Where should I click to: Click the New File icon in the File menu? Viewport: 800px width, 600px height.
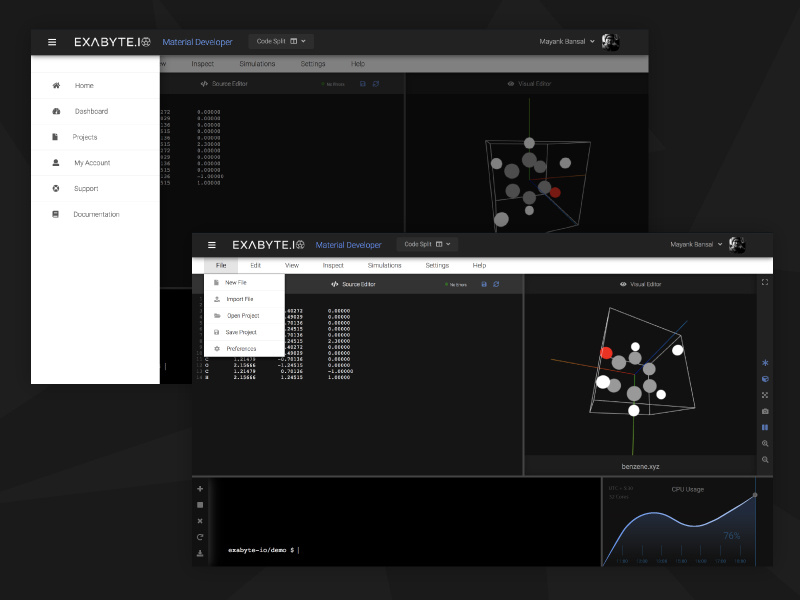(x=216, y=282)
